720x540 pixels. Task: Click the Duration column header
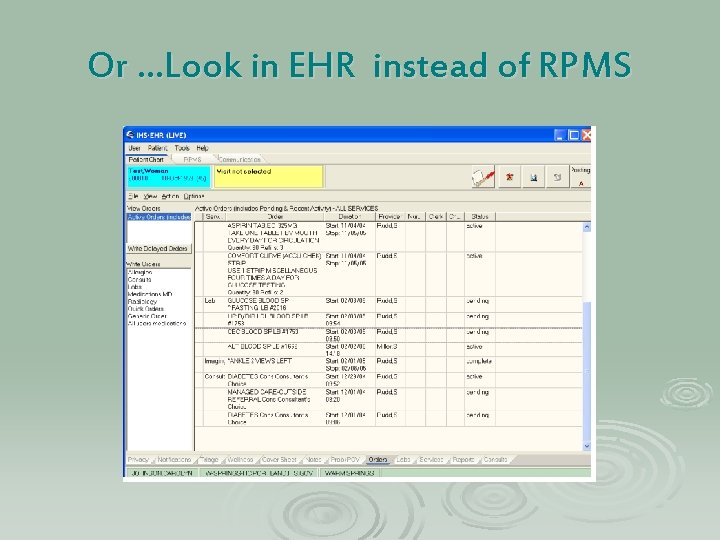tap(349, 216)
